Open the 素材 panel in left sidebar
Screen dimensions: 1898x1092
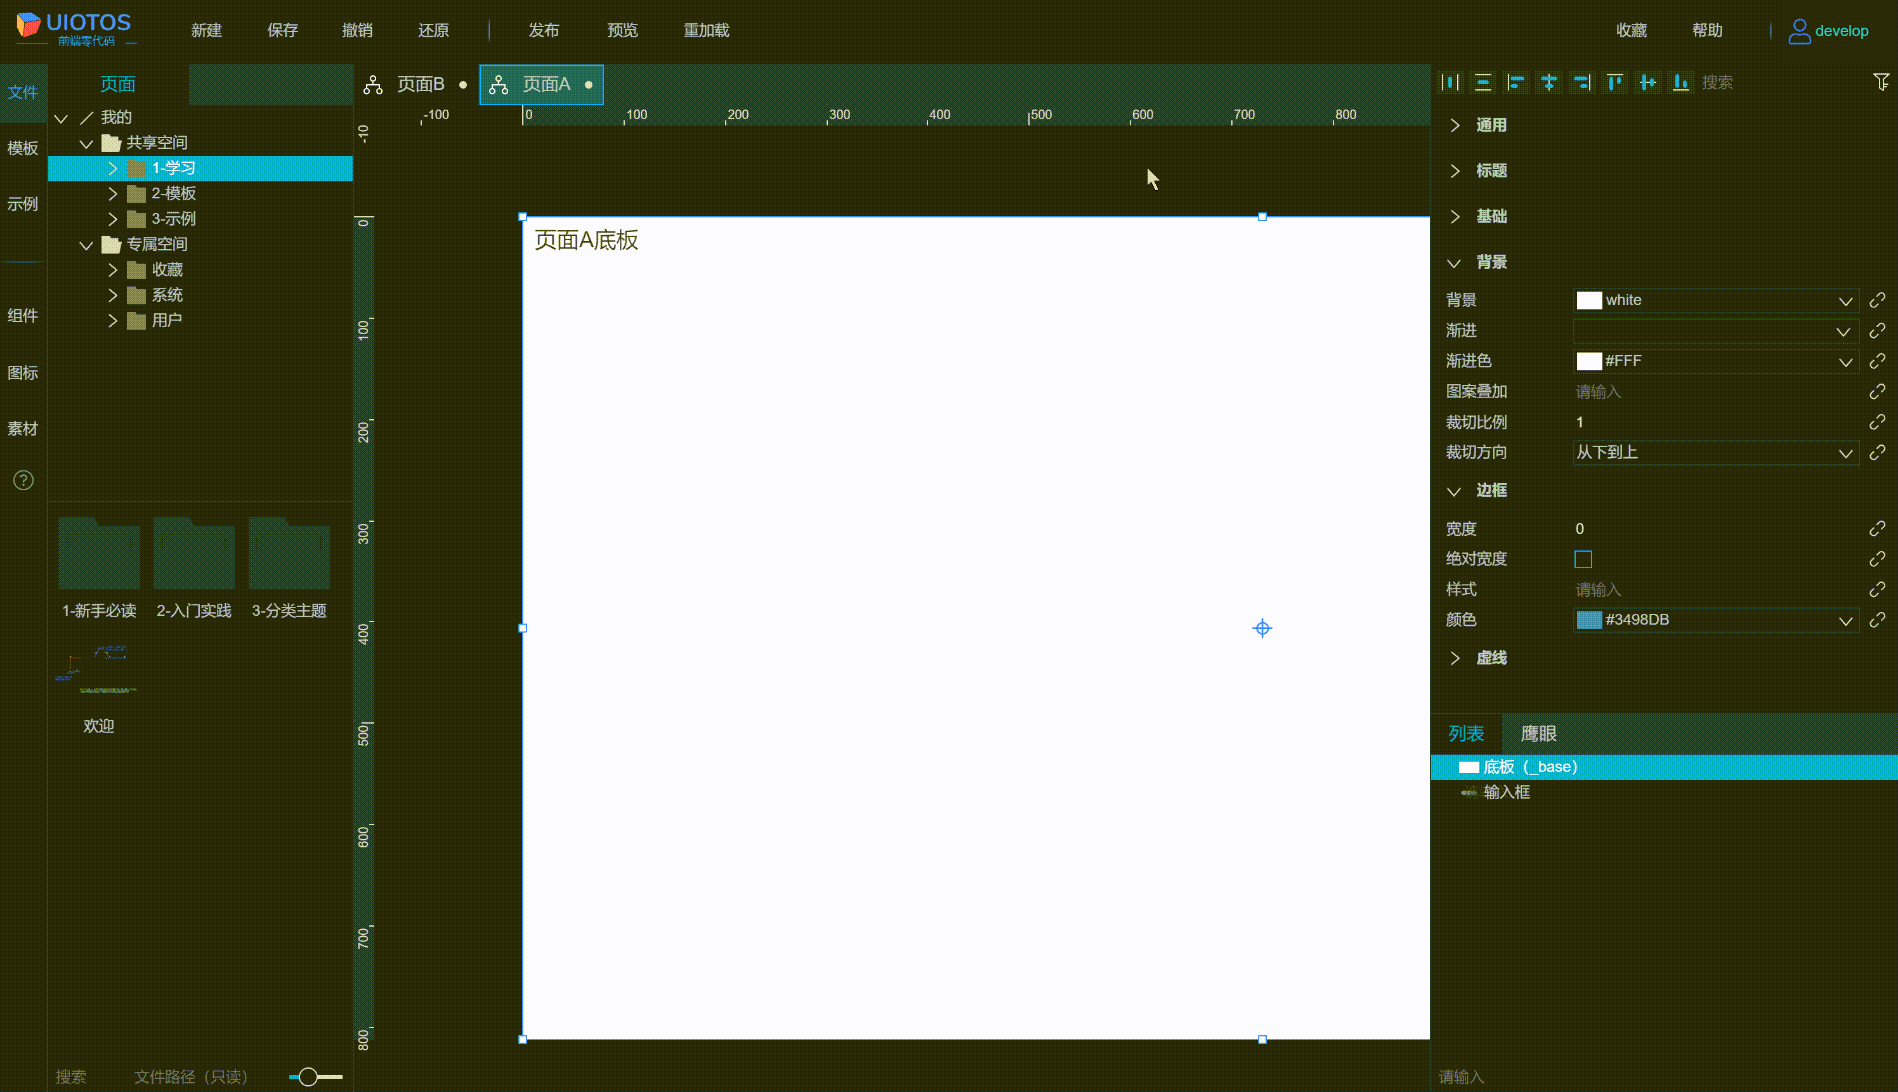23,428
